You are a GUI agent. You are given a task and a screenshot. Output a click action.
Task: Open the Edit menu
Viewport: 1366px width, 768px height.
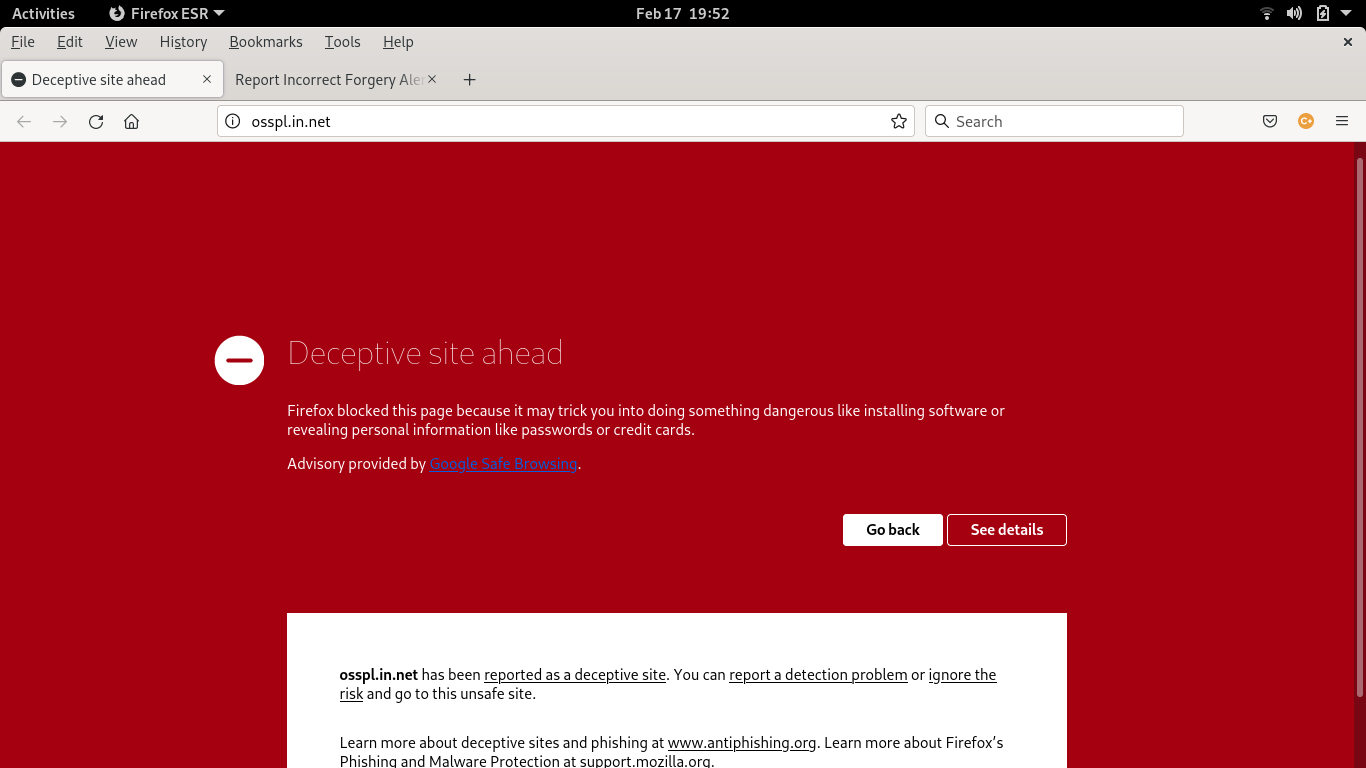(x=70, y=42)
